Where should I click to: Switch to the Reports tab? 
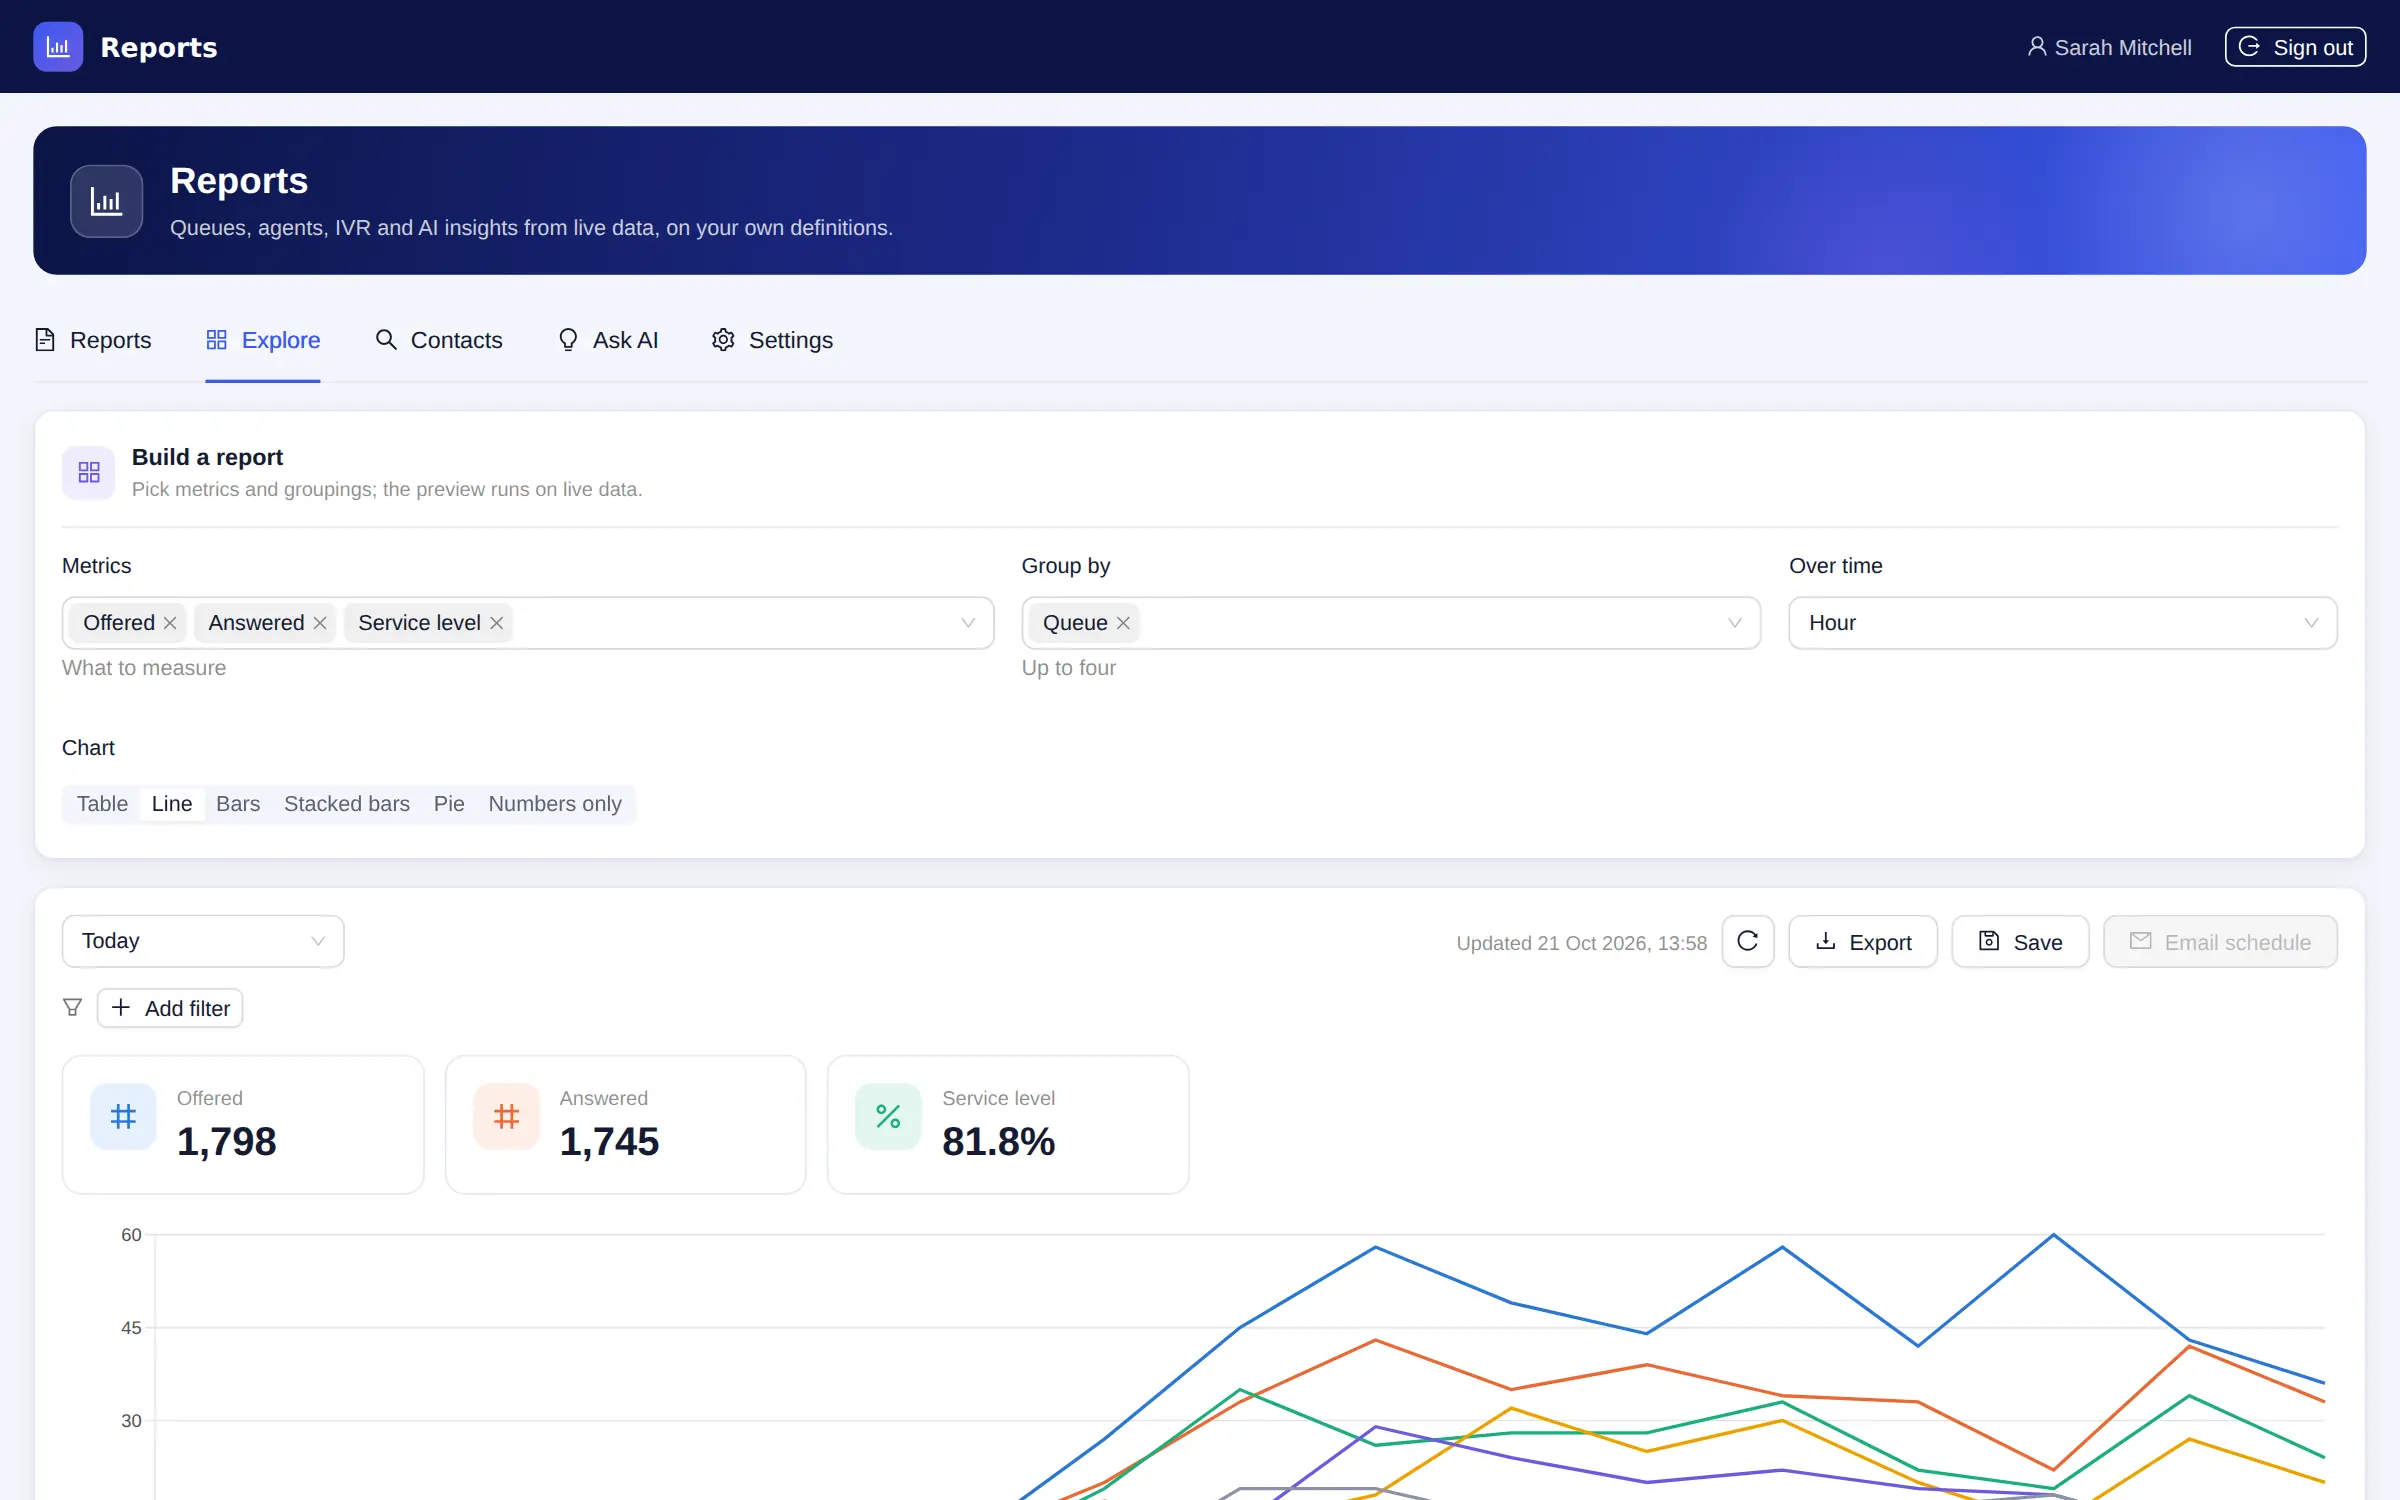pos(93,340)
